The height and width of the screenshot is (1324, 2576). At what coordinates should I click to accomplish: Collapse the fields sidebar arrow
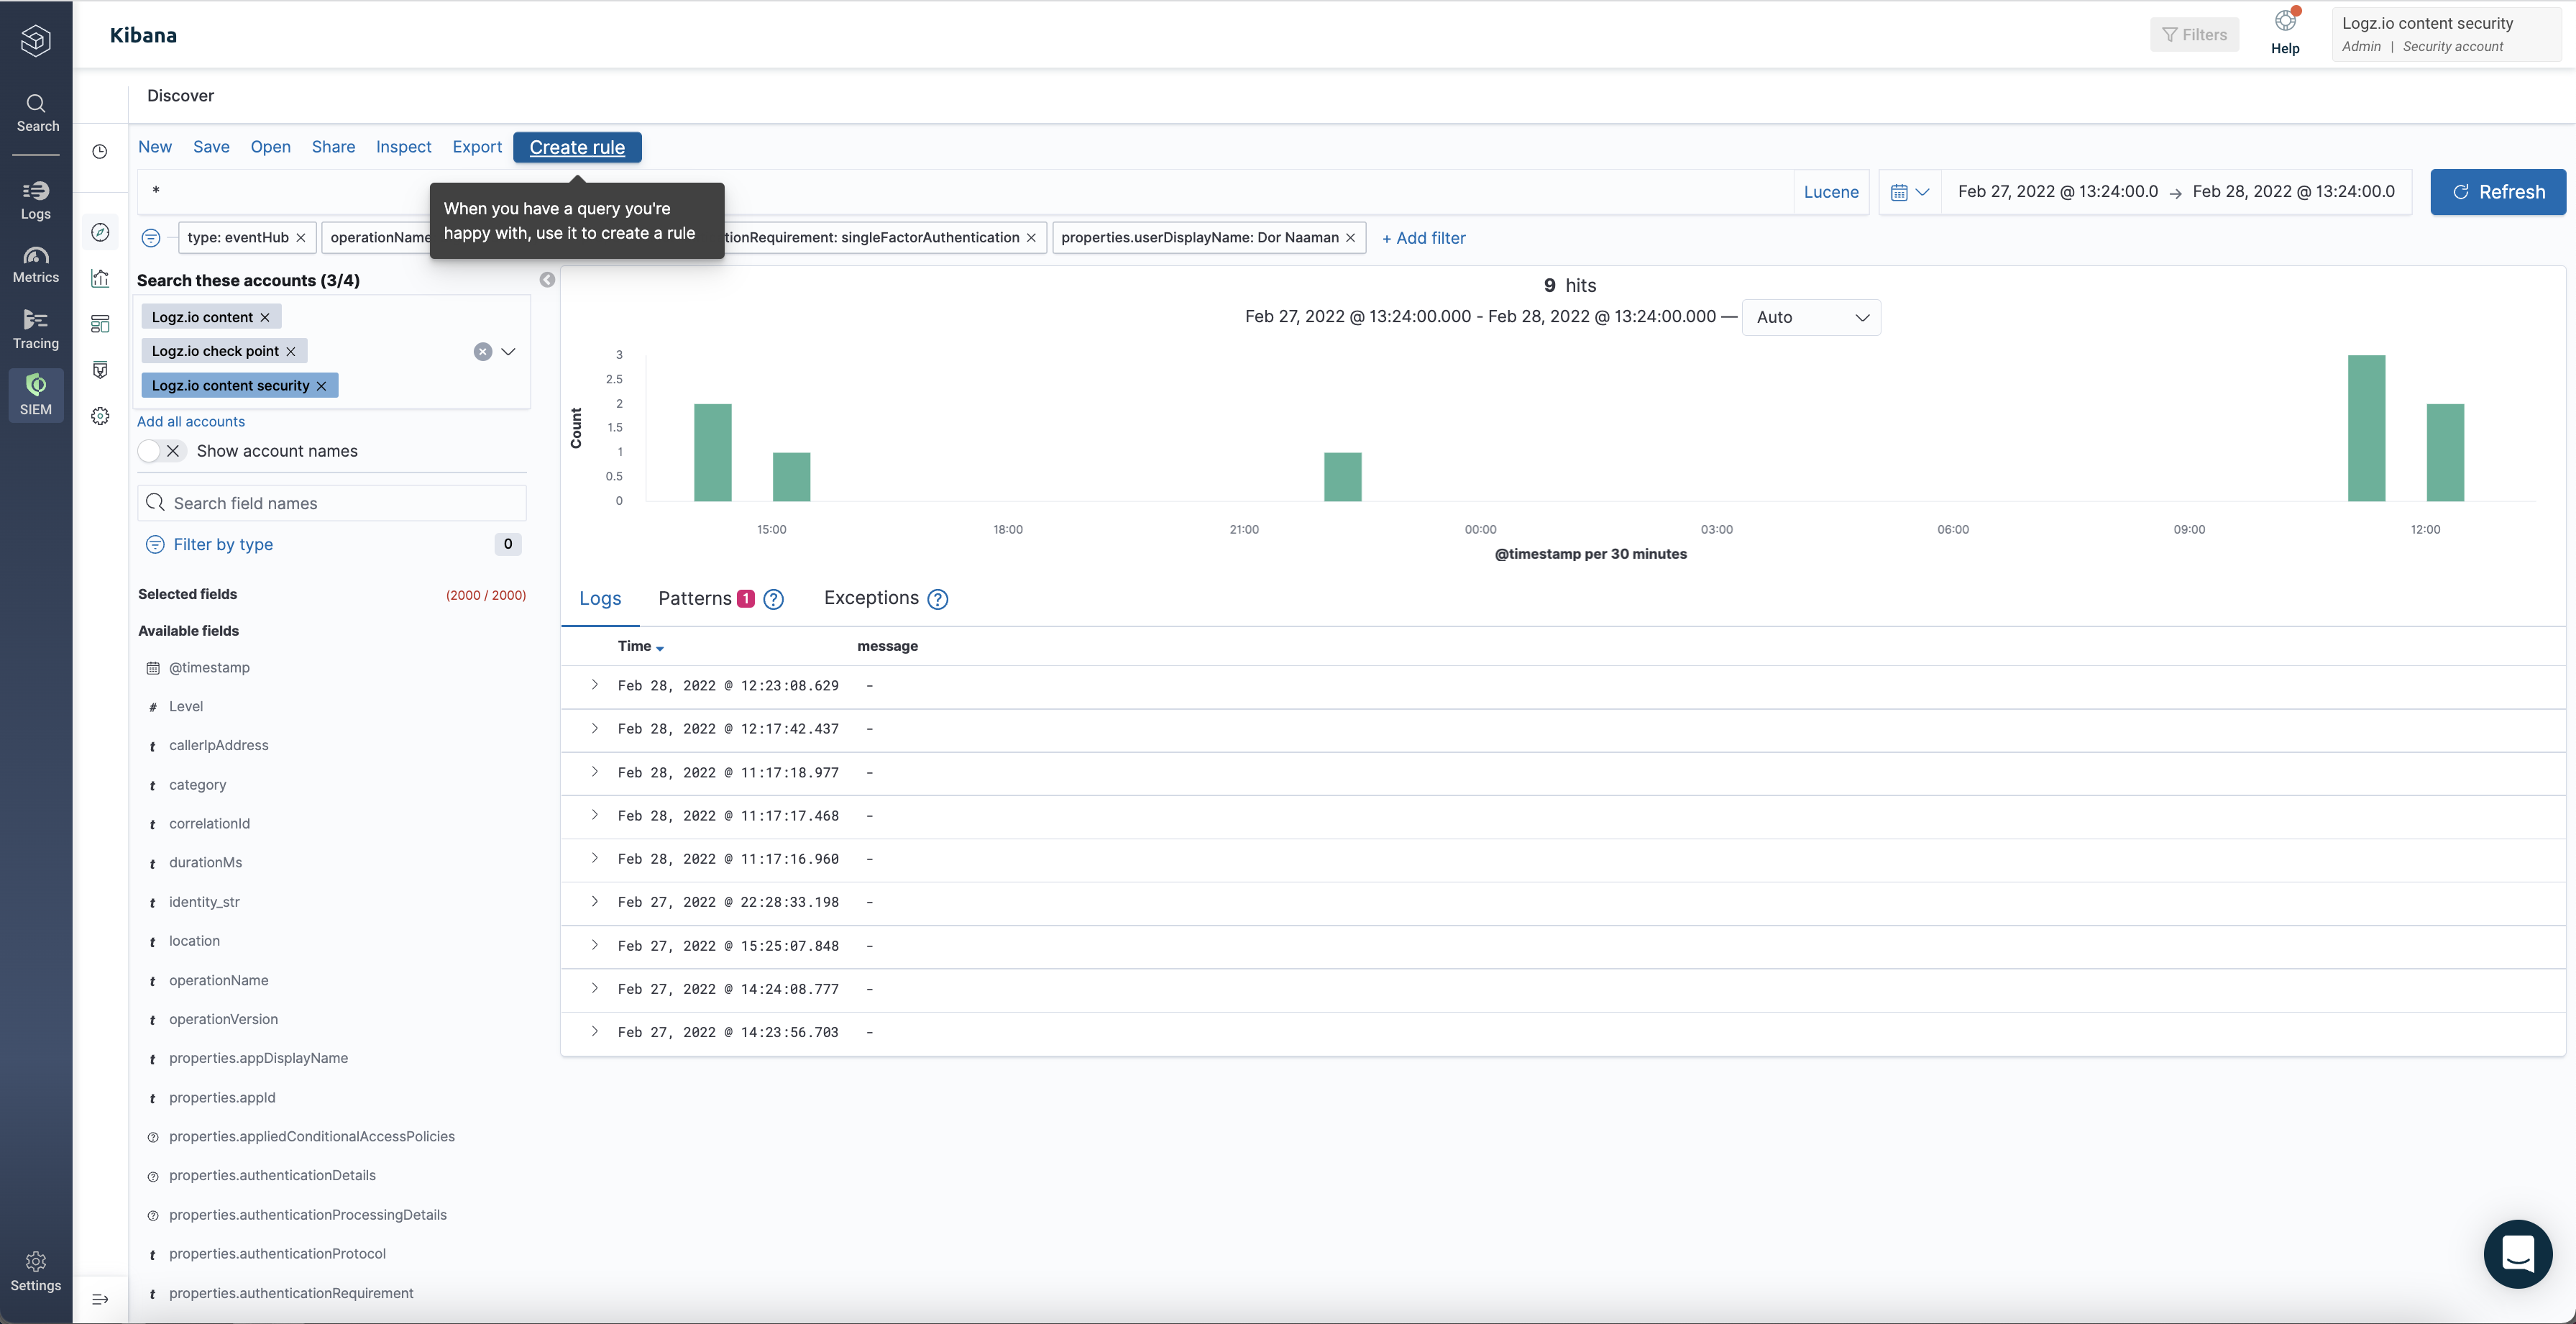click(x=547, y=280)
